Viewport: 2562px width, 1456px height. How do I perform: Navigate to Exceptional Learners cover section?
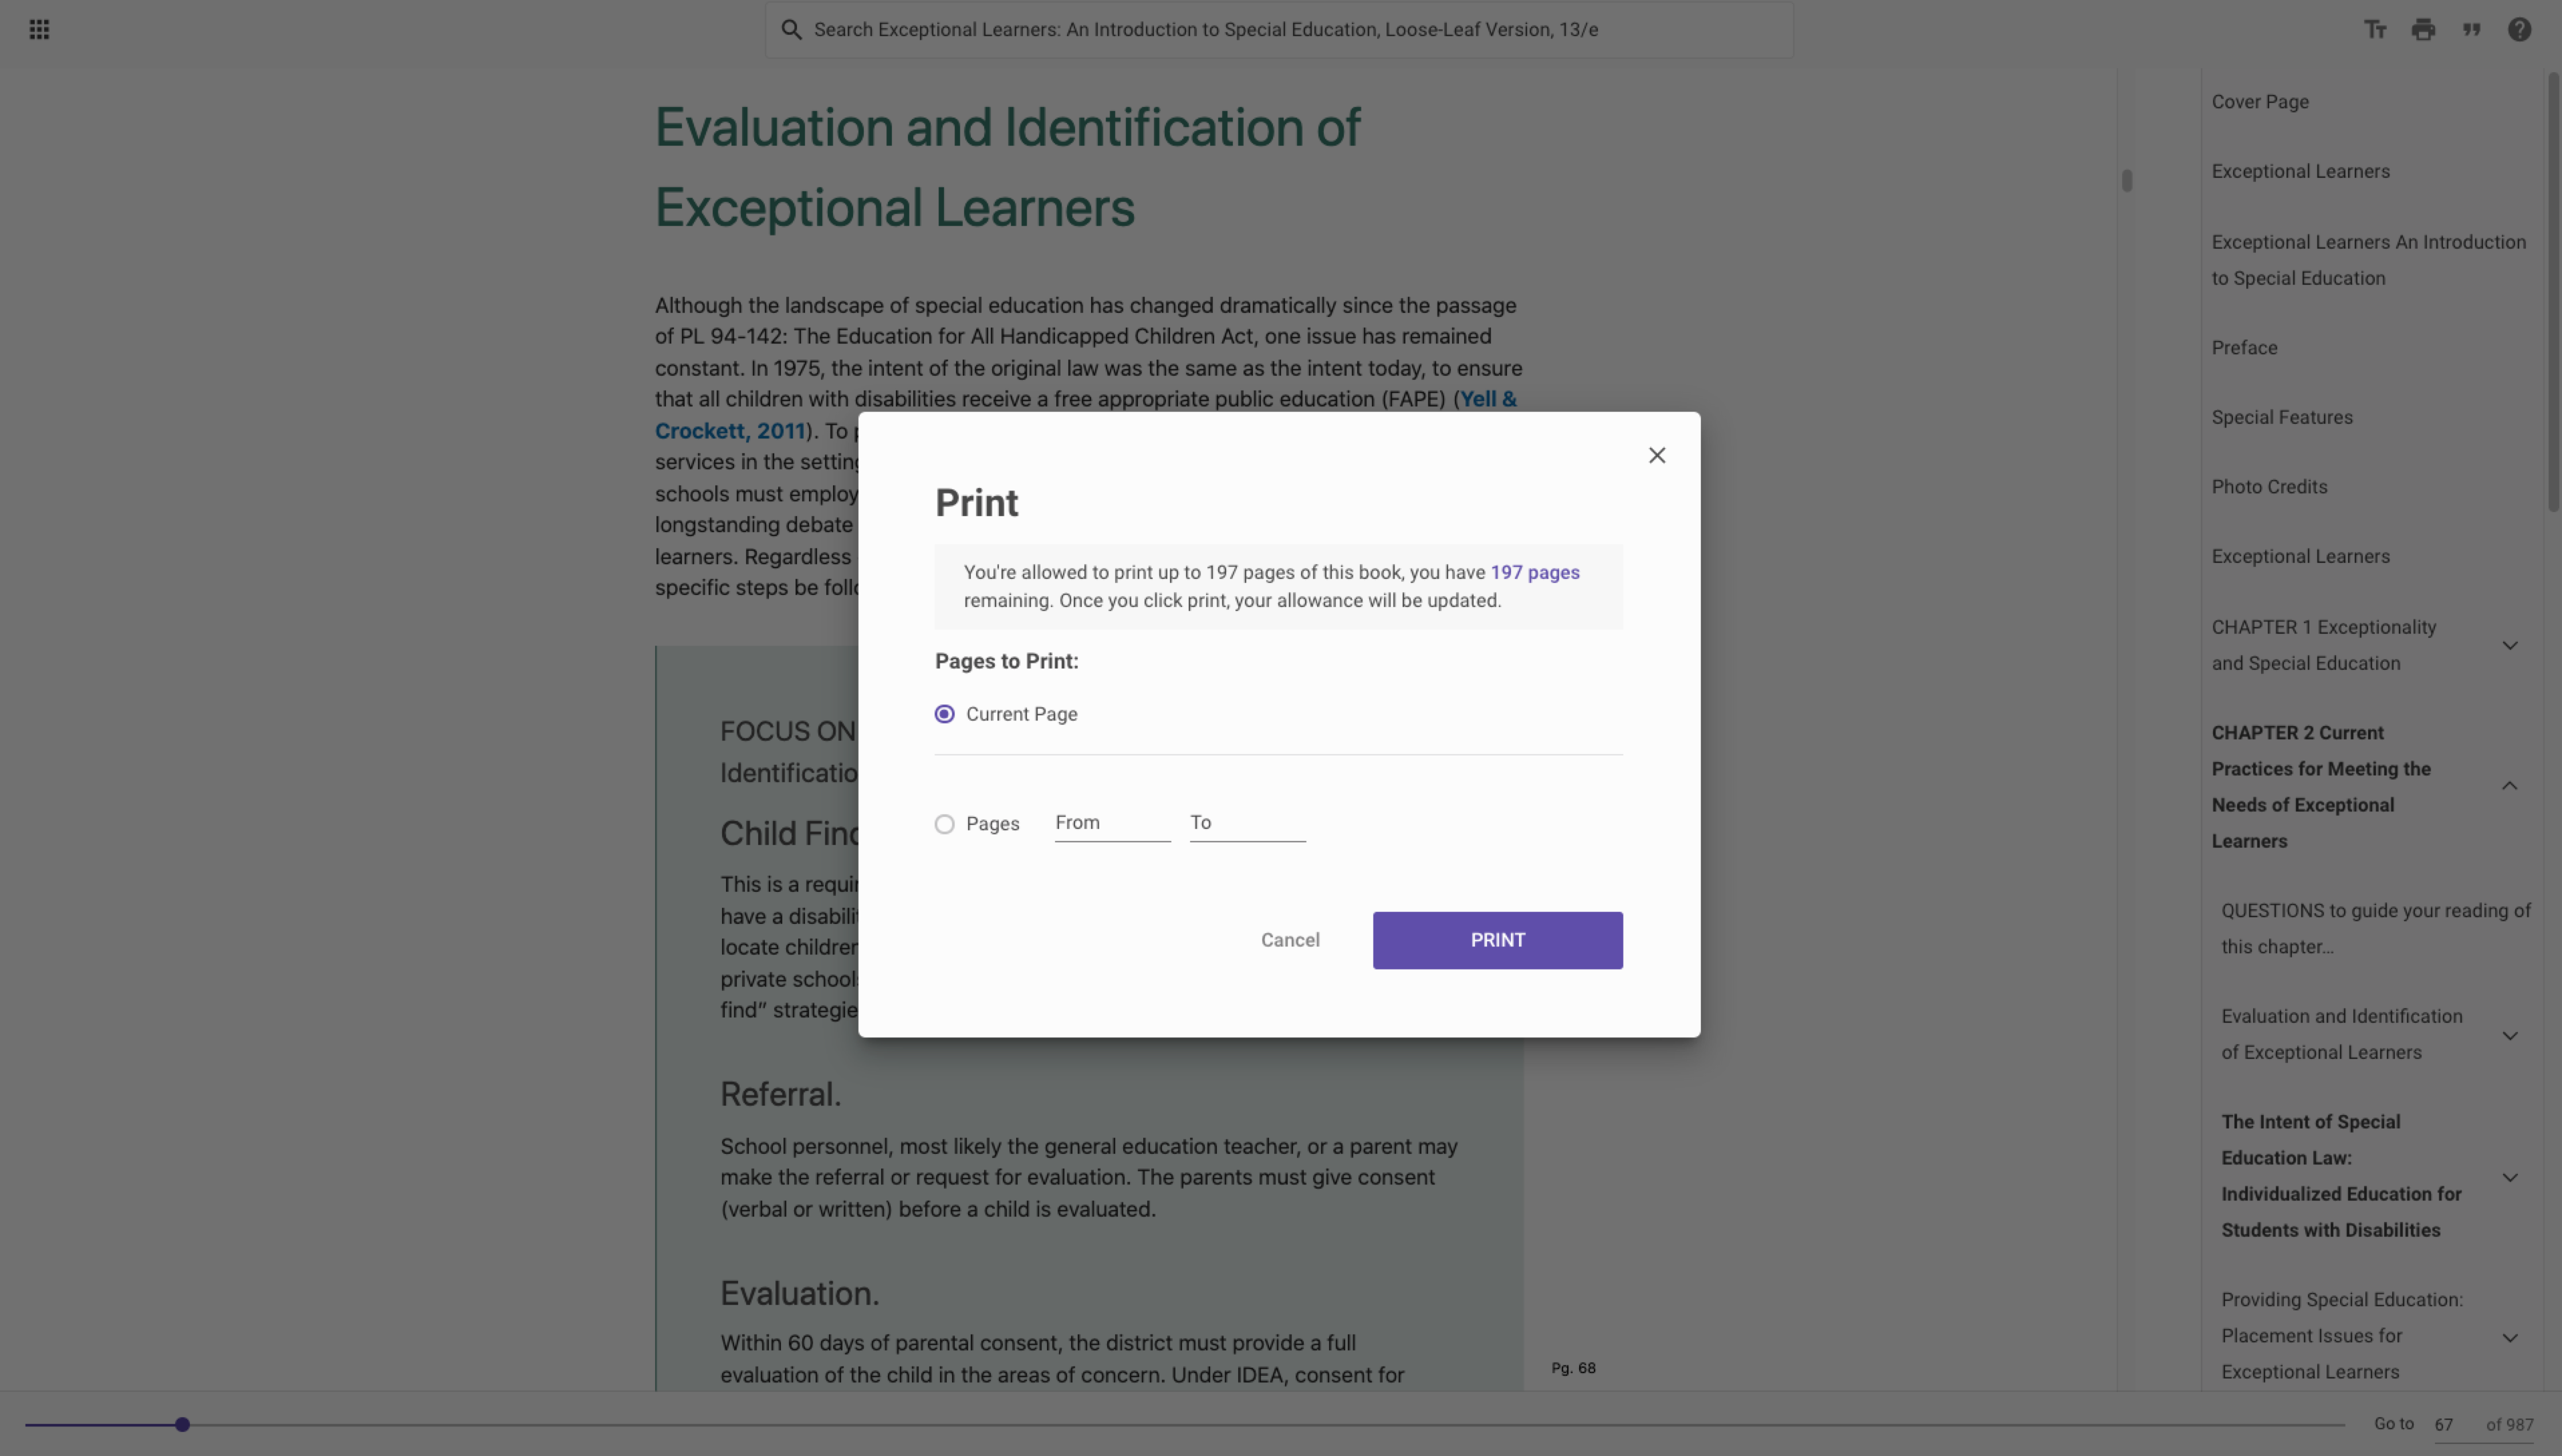click(2300, 170)
